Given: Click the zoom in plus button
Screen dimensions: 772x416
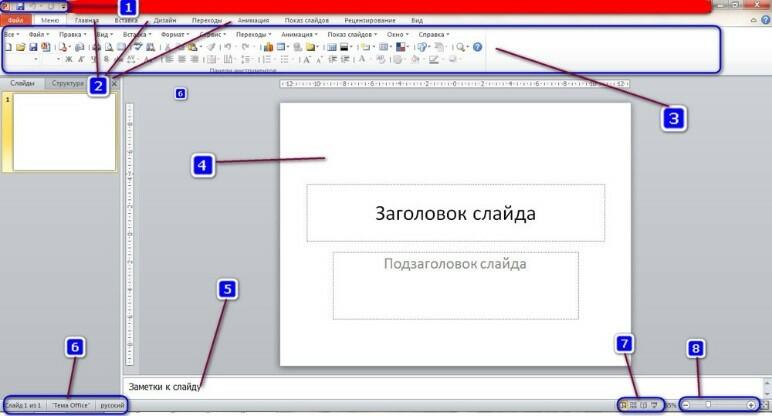Looking at the screenshot, I should 751,405.
